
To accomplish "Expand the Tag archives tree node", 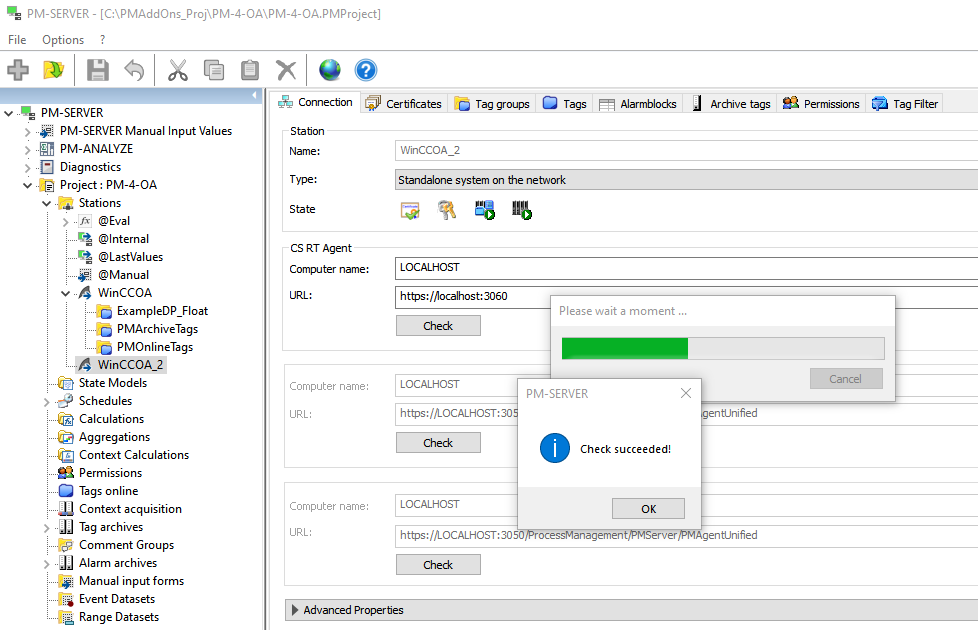I will tap(47, 527).
